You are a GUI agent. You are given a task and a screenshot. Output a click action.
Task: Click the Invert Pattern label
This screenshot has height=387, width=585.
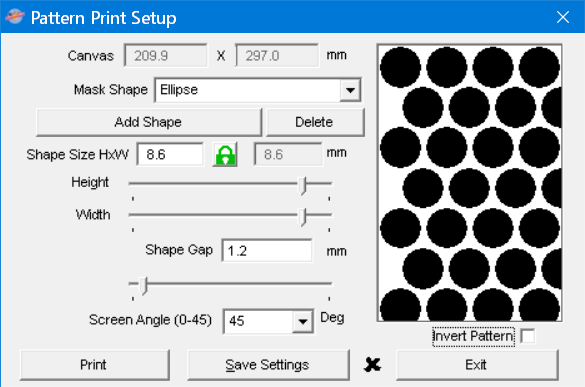pos(473,336)
